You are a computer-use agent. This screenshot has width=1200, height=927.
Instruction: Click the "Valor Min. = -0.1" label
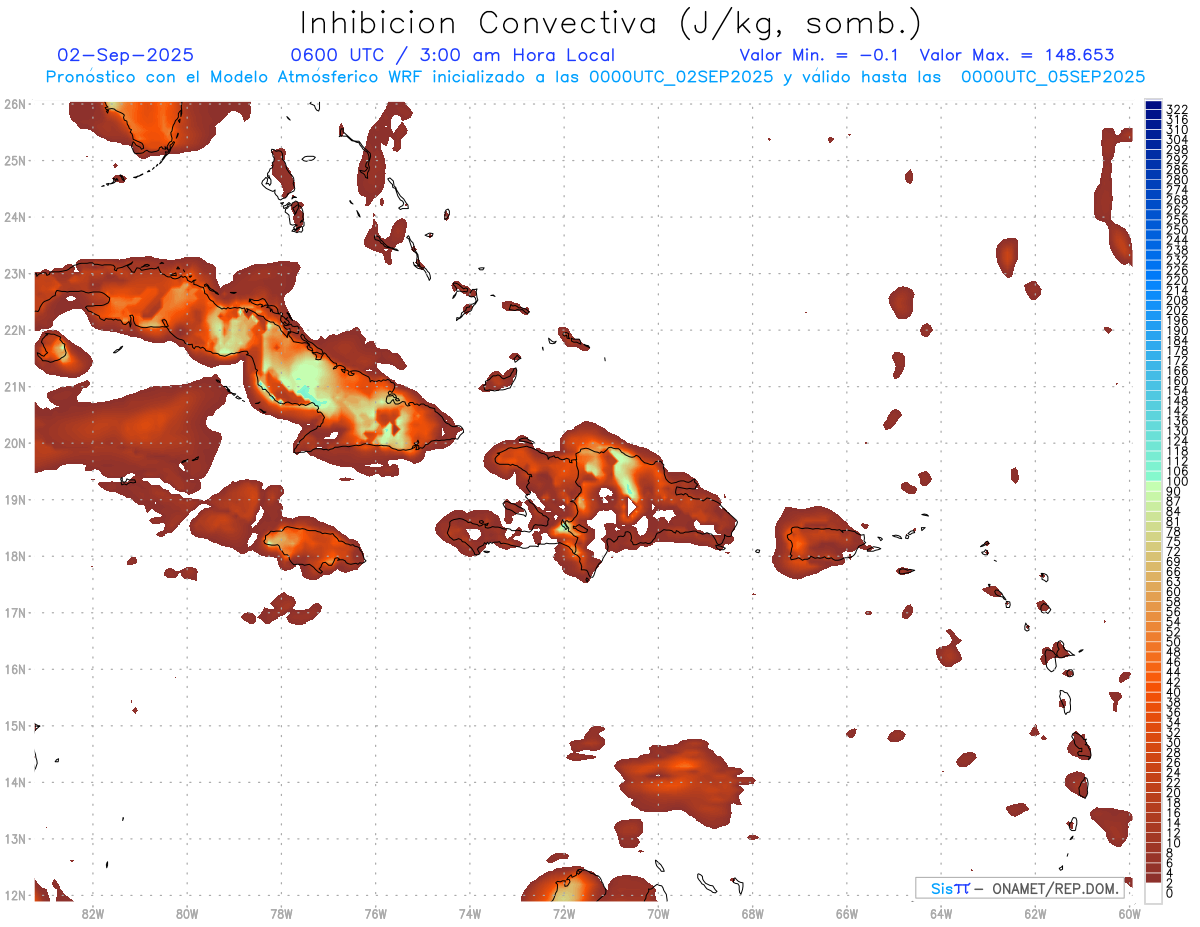[x=821, y=55]
